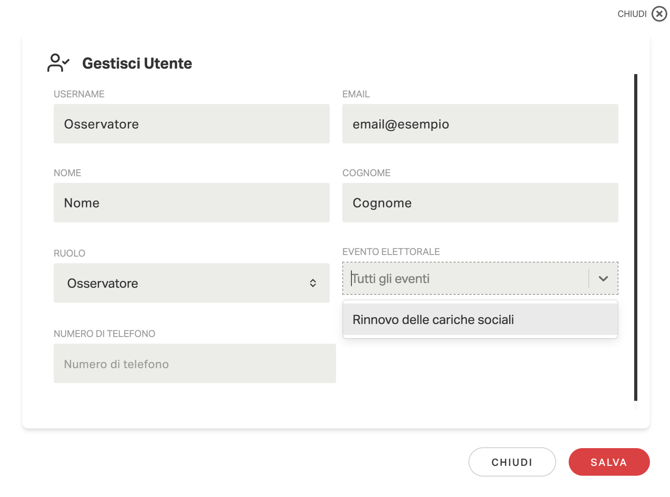Click the 'Gestisci Utente' heading
670x497 pixels.
[137, 63]
